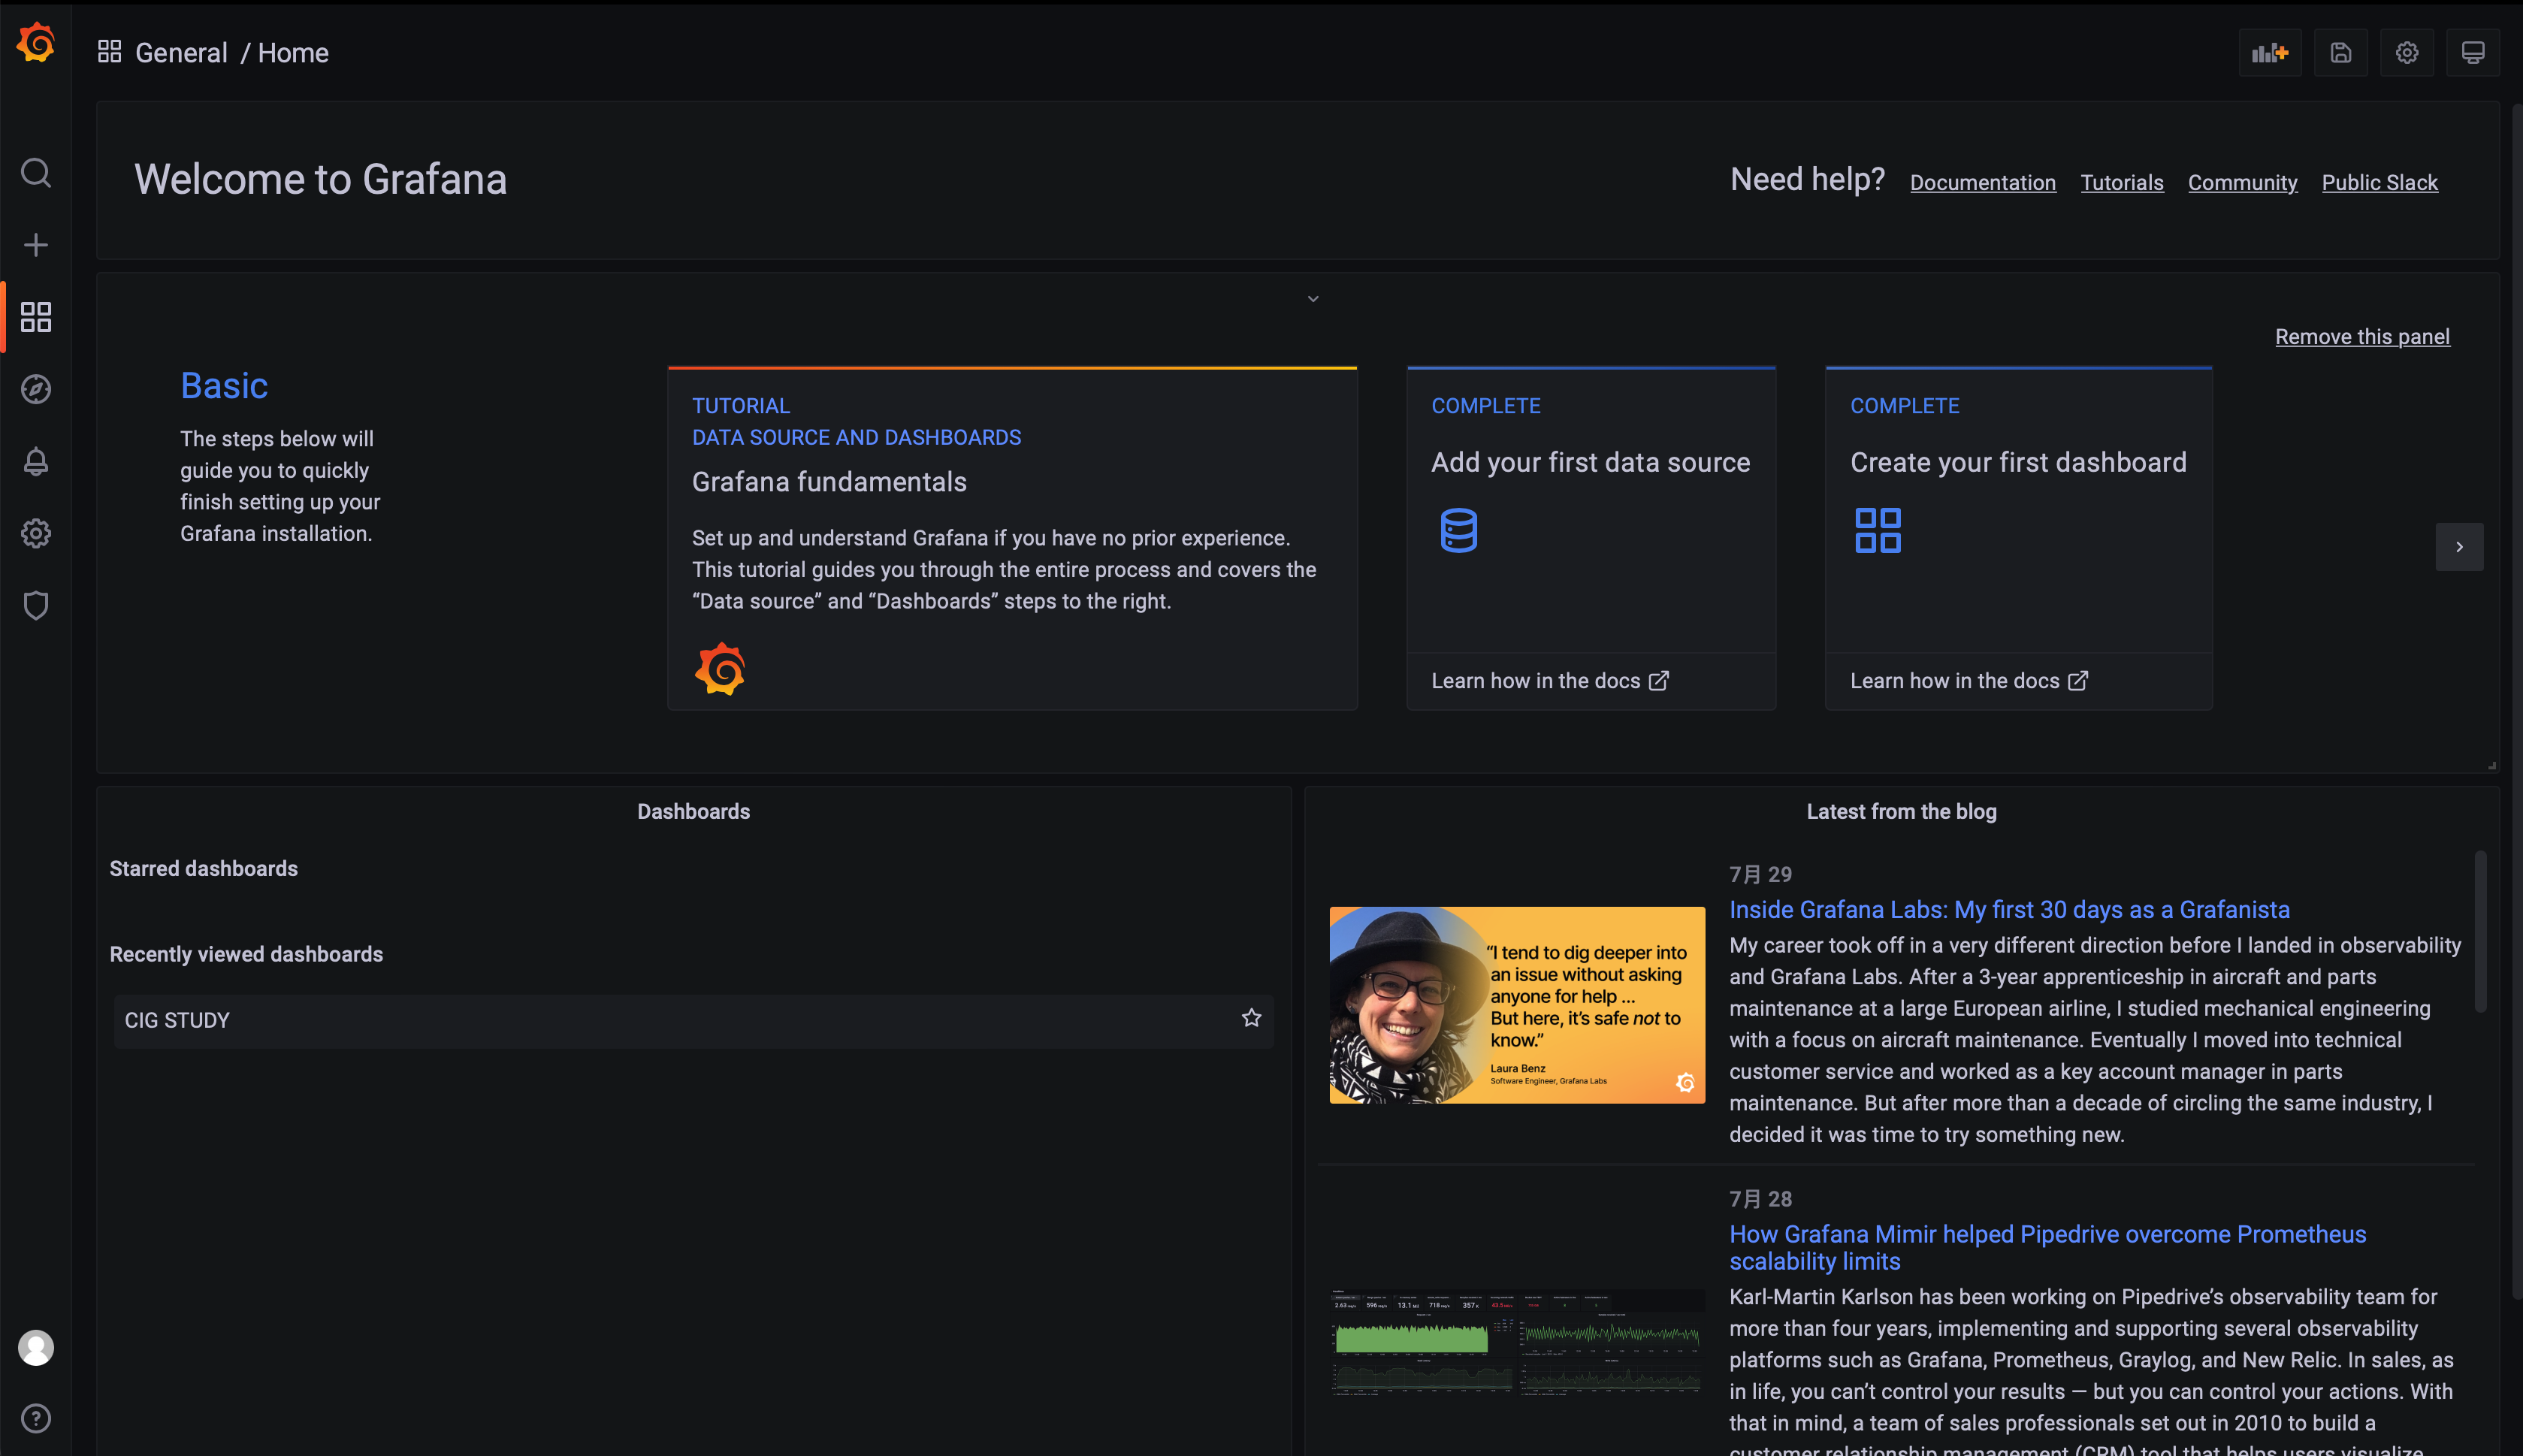2523x1456 pixels.
Task: Click the Basic setup heading
Action: [224, 385]
